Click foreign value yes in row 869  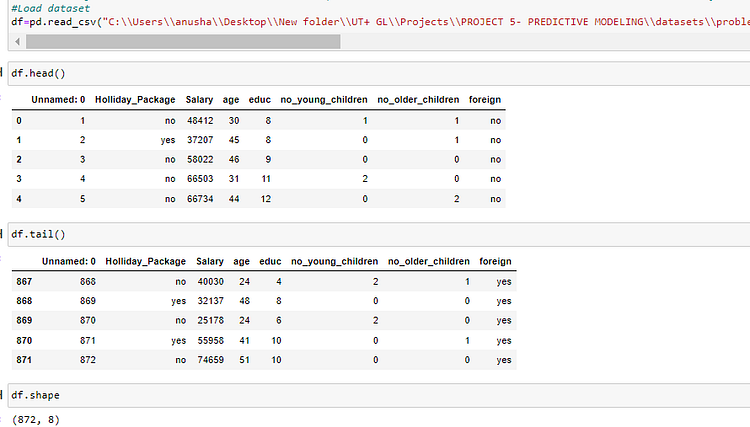pyautogui.click(x=504, y=321)
